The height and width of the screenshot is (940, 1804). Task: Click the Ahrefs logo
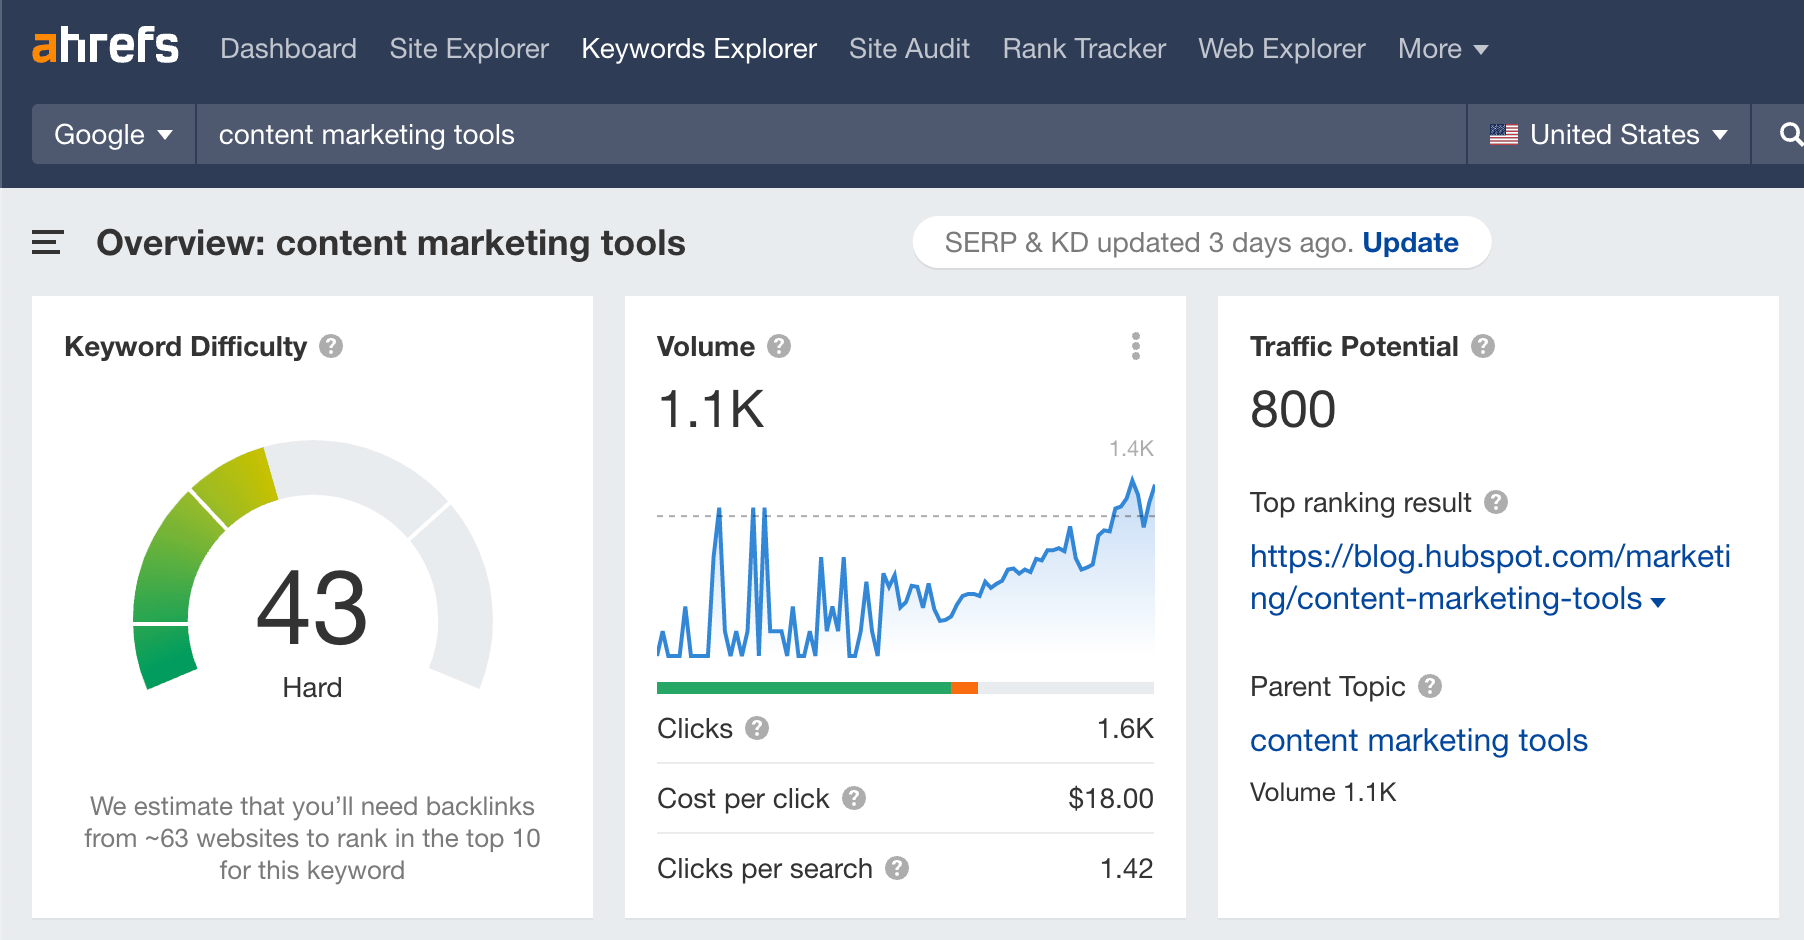[x=105, y=47]
